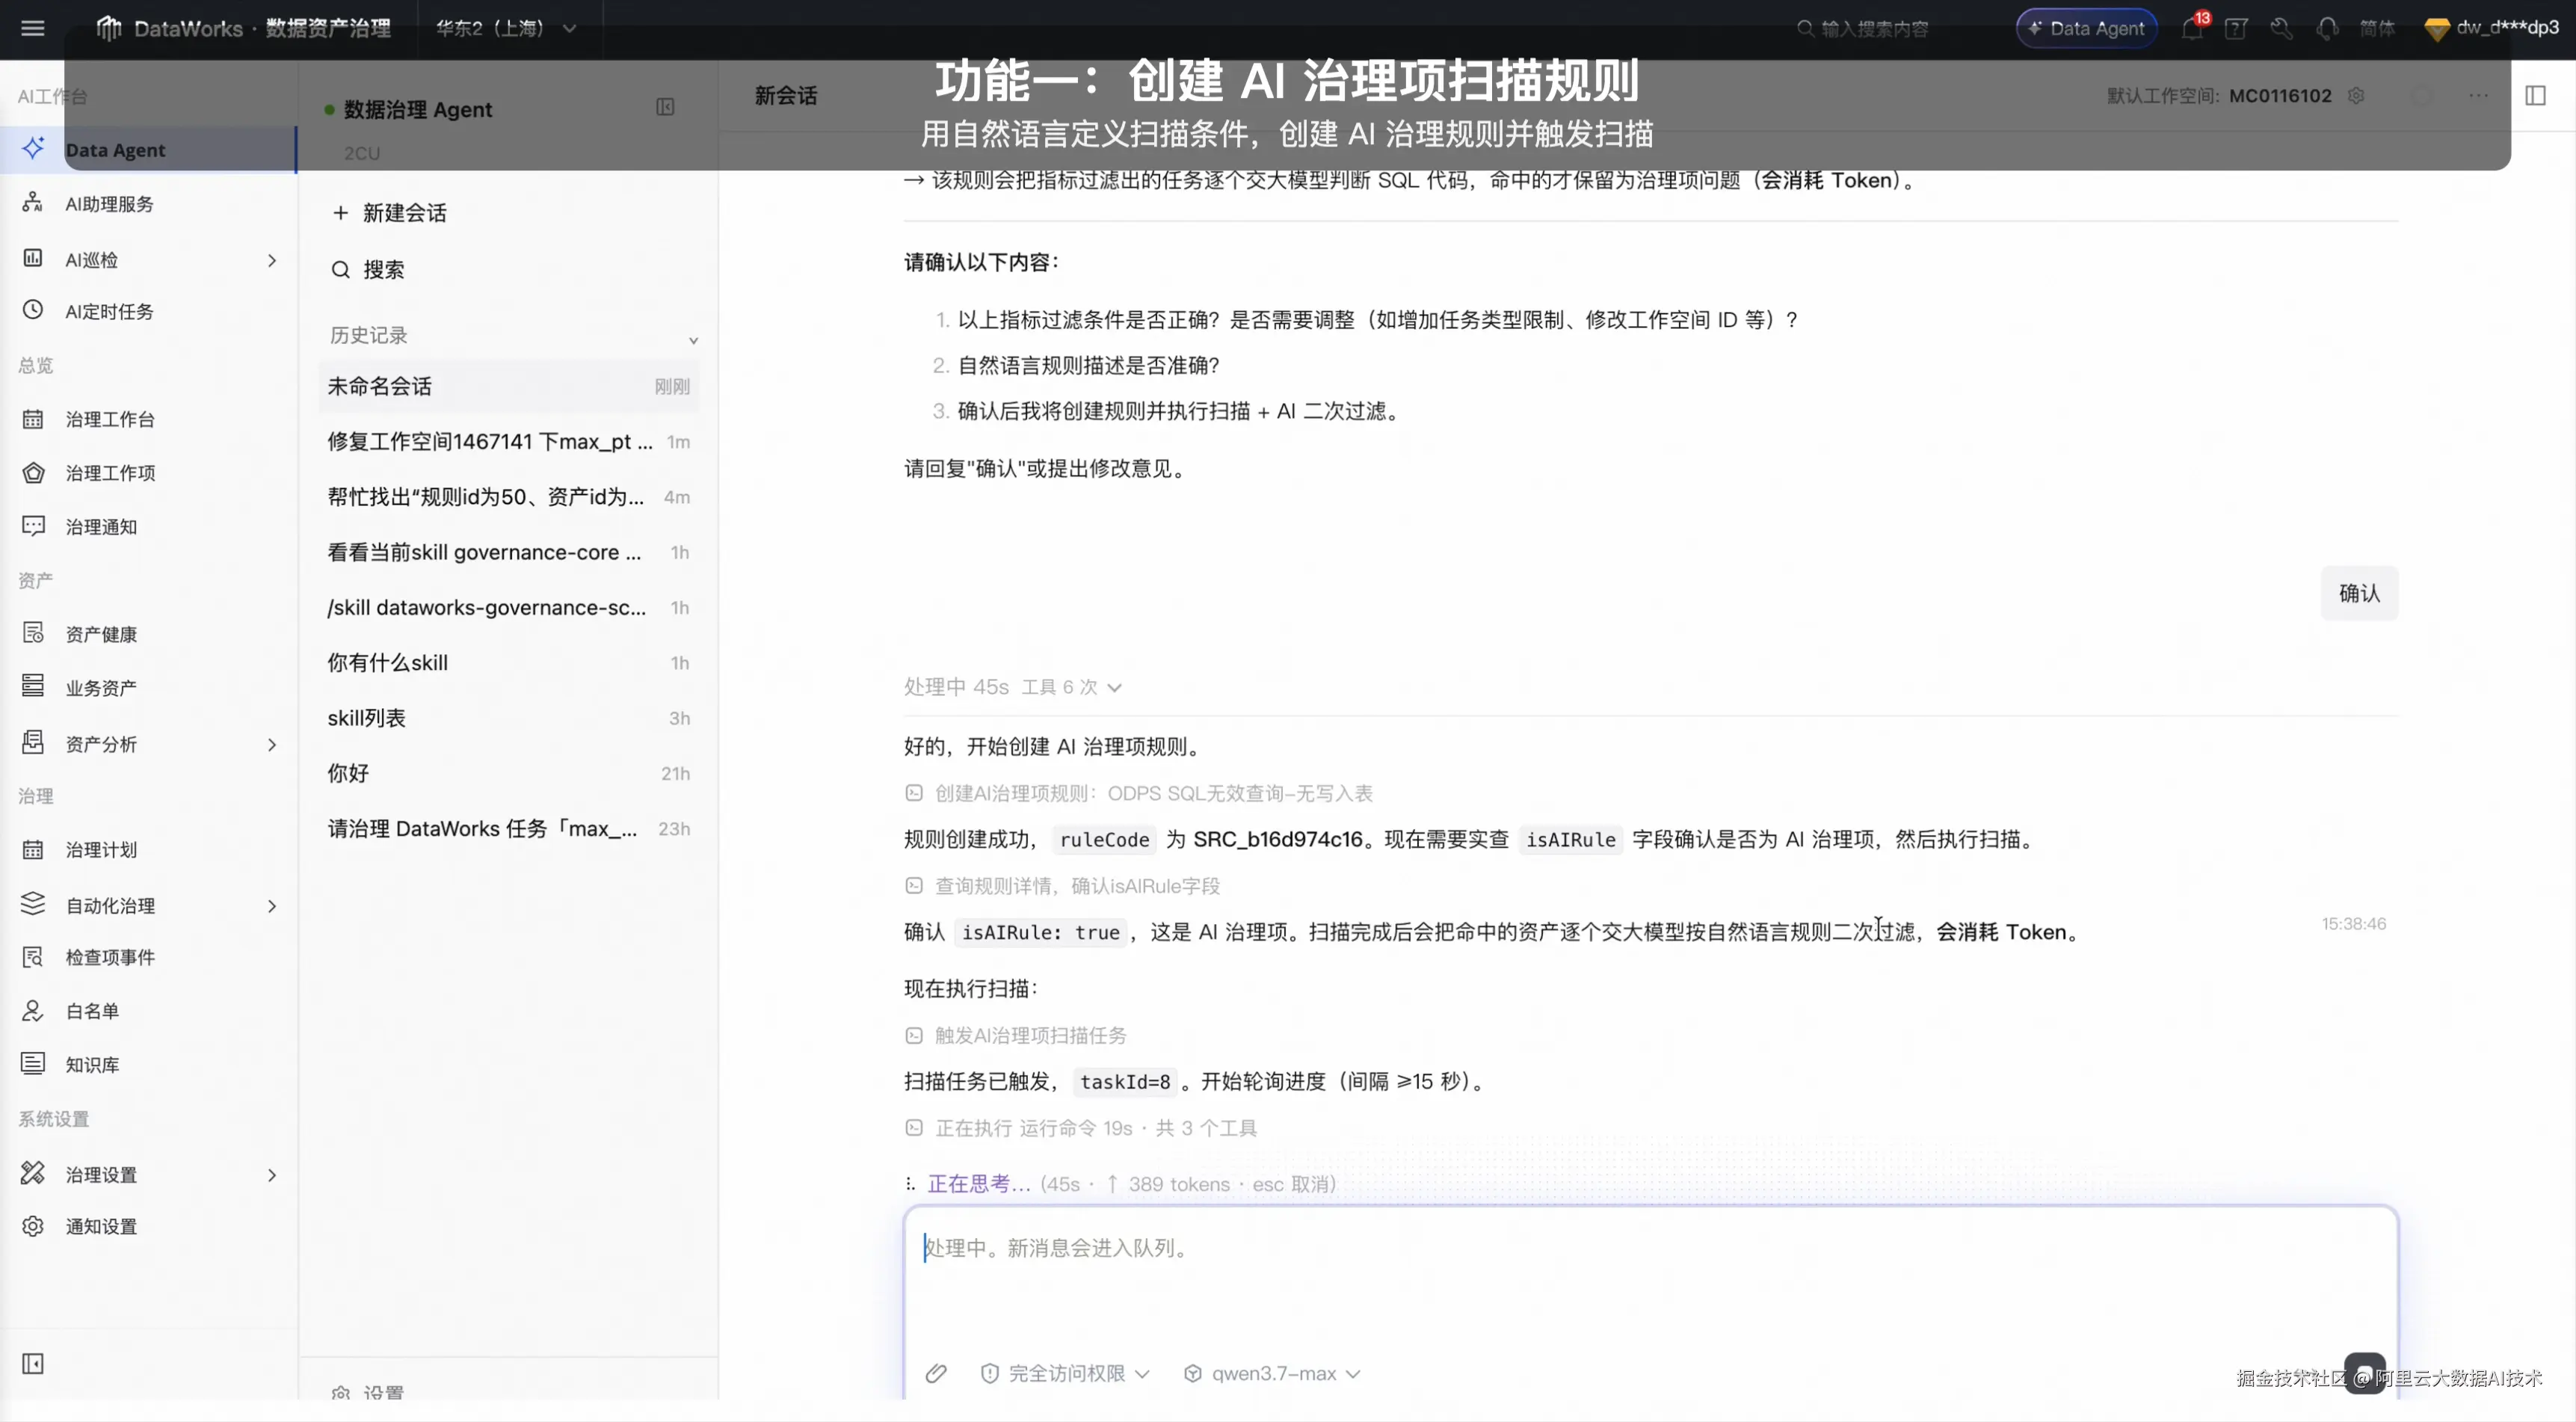Click the tool-call icon beside 查询规则详情

click(x=914, y=885)
